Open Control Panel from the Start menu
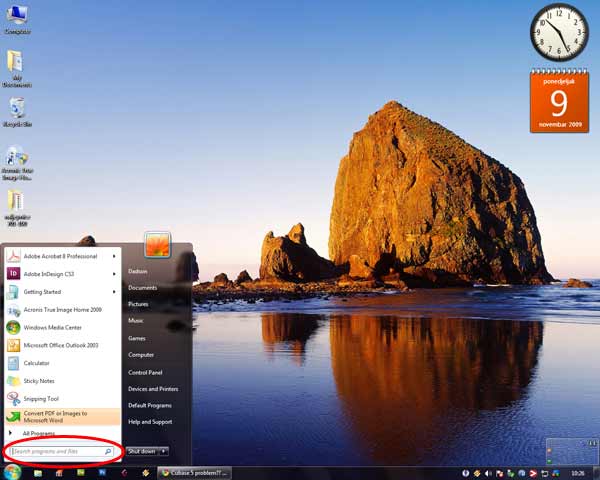Screen dimensions: 600x480 (x=145, y=372)
